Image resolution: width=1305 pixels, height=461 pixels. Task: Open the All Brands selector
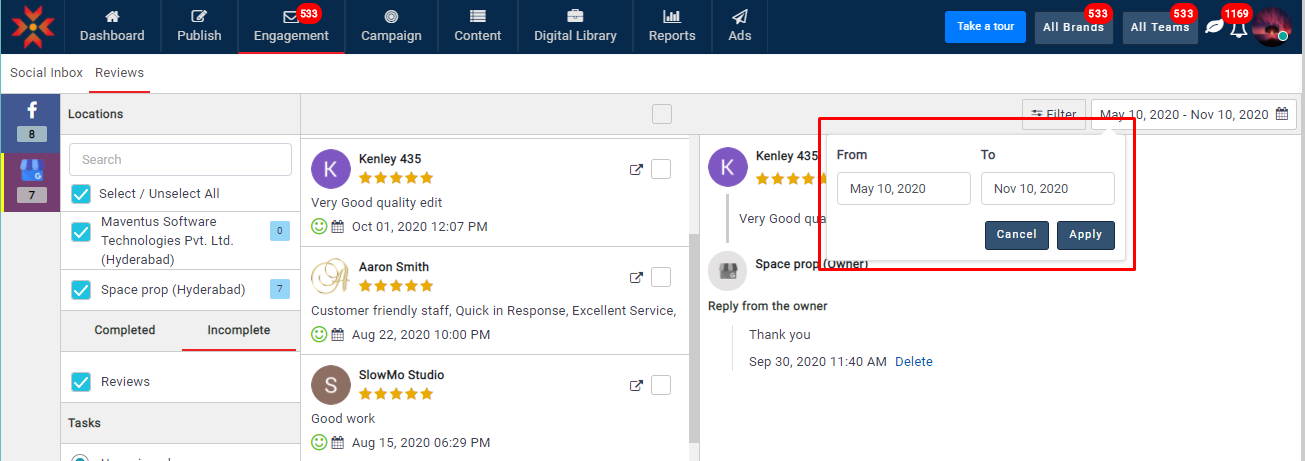(1073, 27)
